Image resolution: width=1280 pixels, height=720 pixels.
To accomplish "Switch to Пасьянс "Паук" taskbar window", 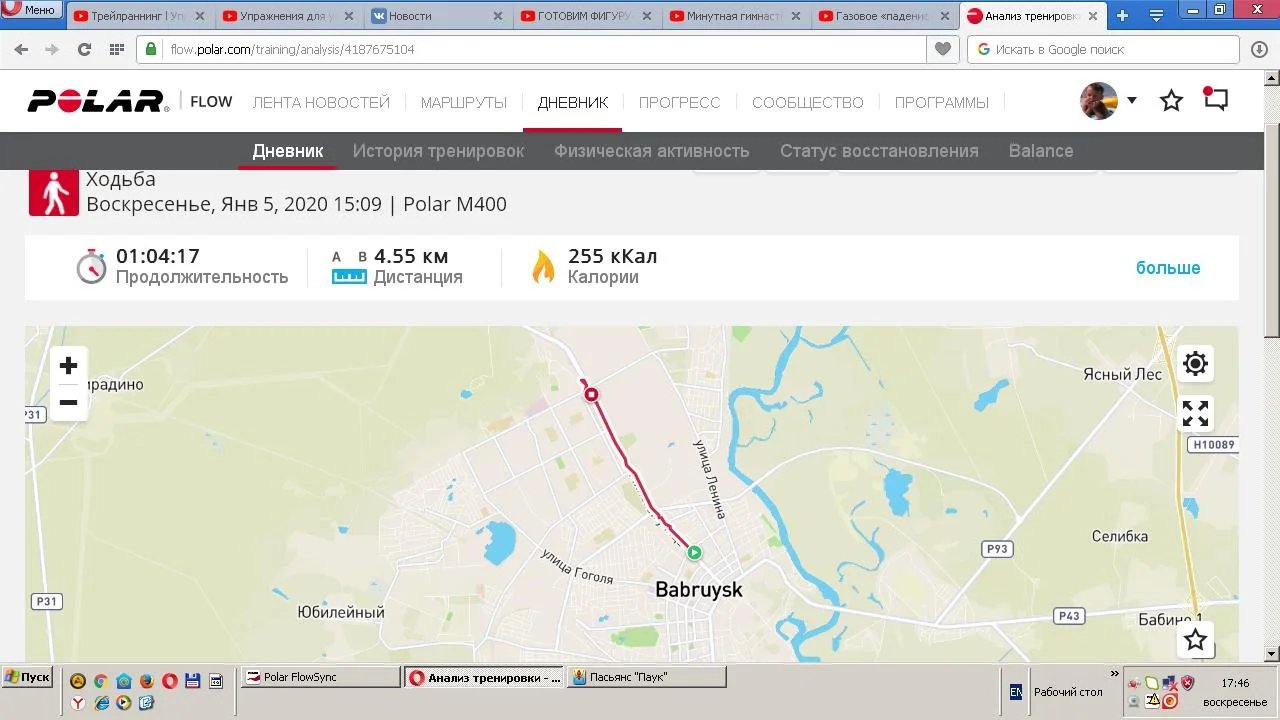I will 647,677.
